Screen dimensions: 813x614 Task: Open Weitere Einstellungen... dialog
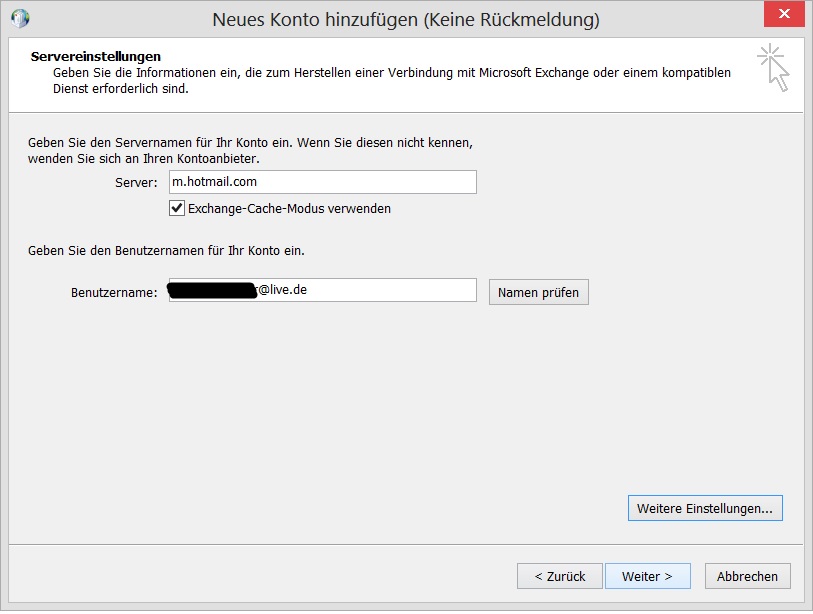tap(705, 508)
